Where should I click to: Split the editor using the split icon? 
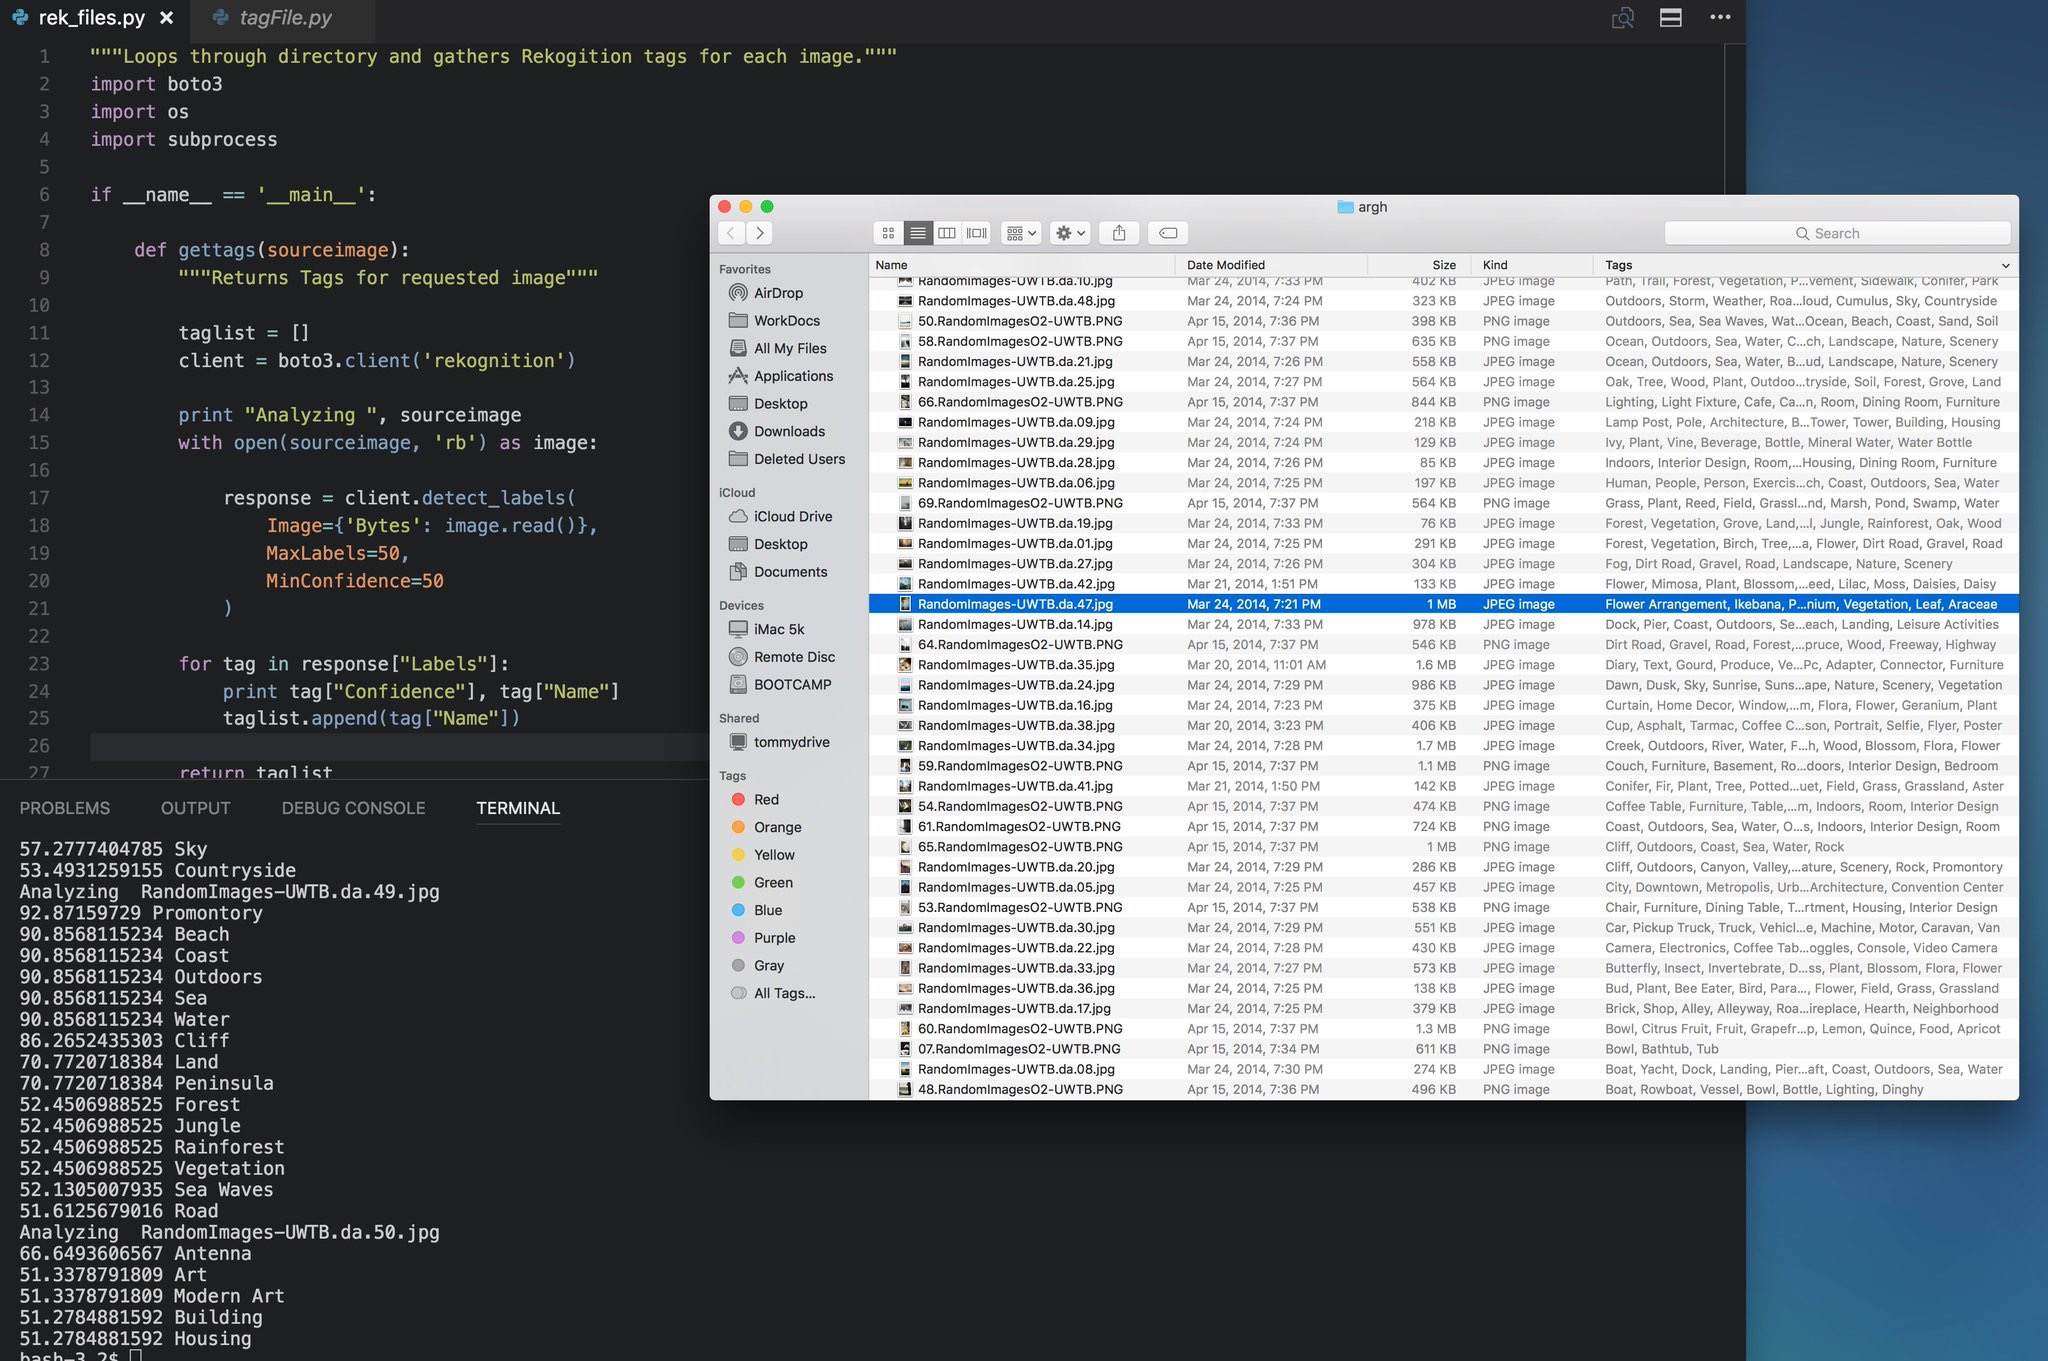(x=1670, y=18)
